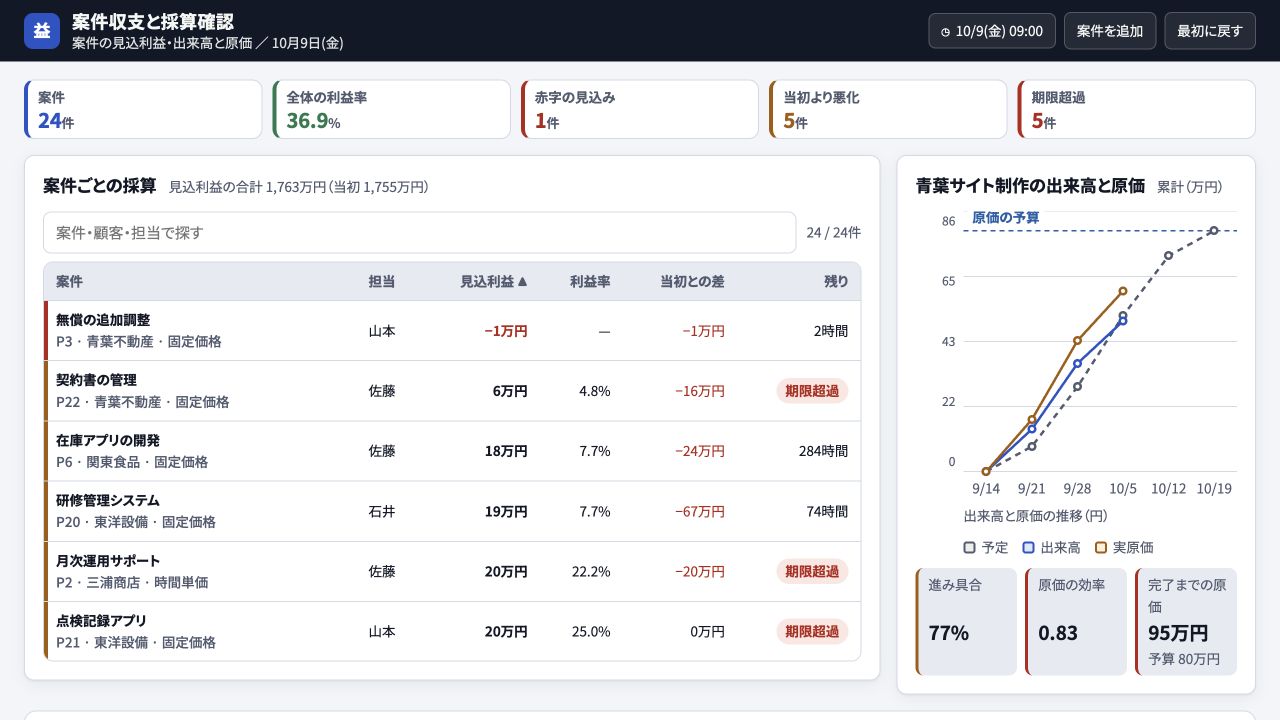Select the 赤字の見込み summary card
This screenshot has width=1280, height=720.
(x=640, y=110)
